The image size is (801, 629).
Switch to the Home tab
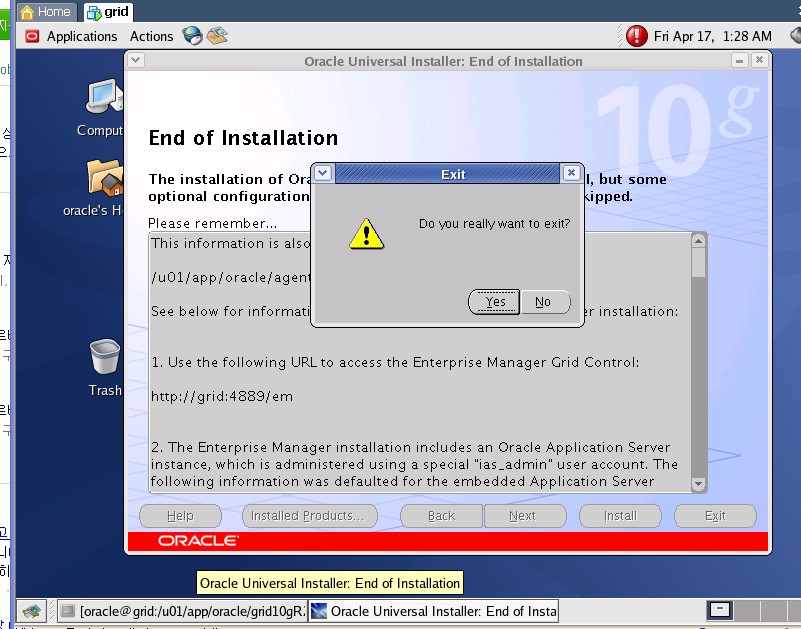[x=45, y=12]
